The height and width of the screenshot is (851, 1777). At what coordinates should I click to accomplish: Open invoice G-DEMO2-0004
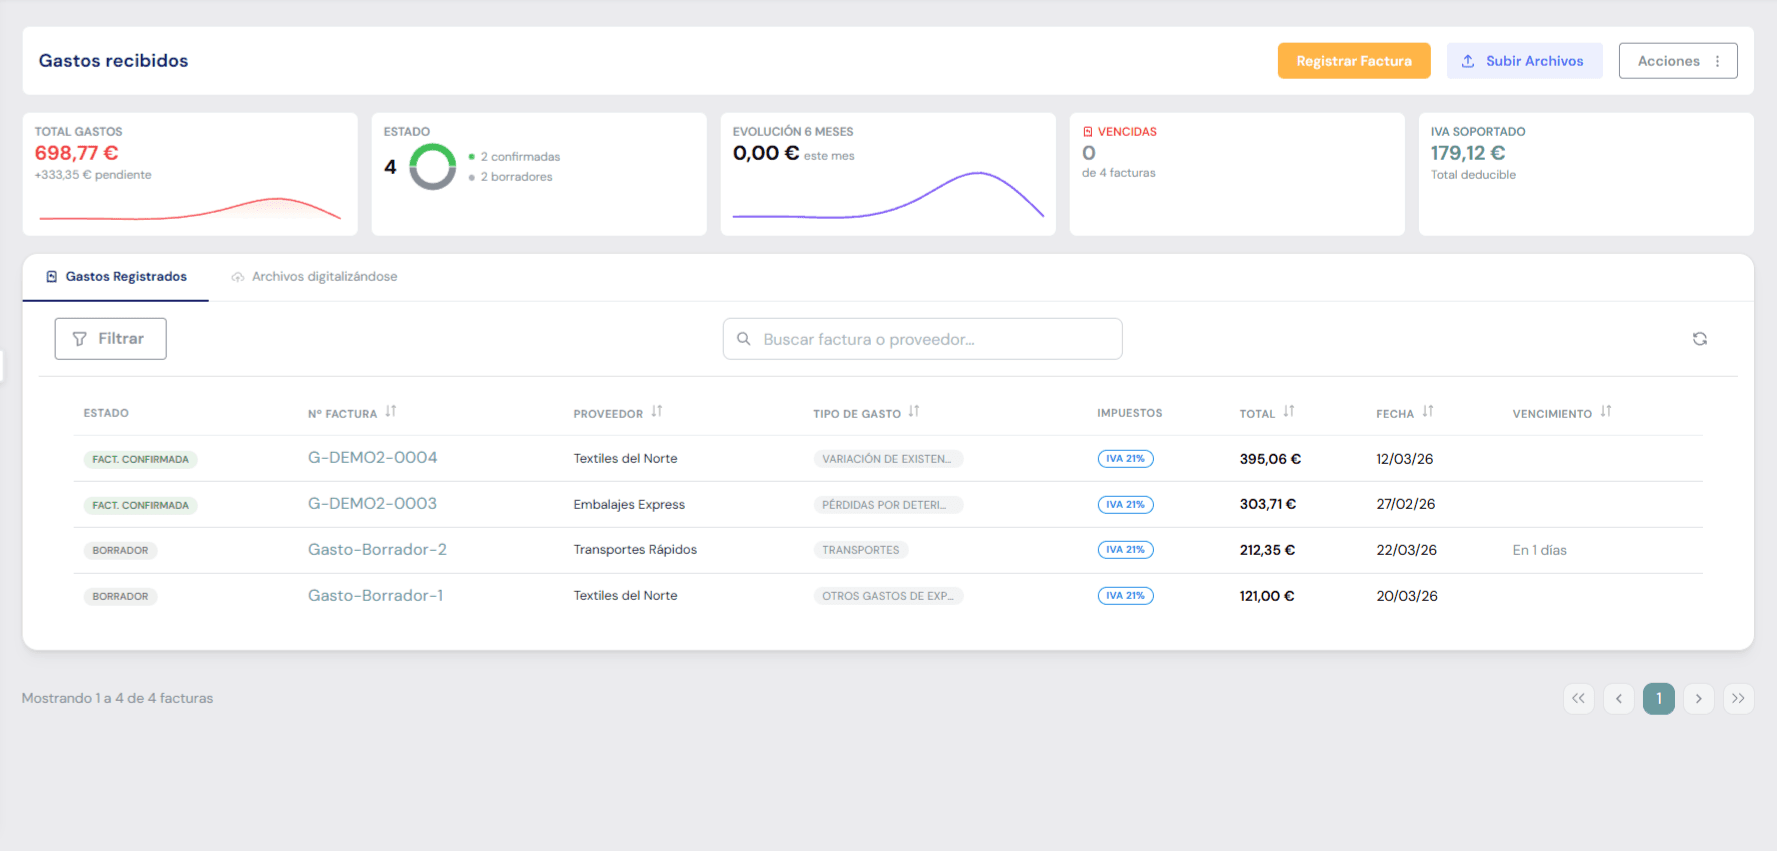pos(372,458)
